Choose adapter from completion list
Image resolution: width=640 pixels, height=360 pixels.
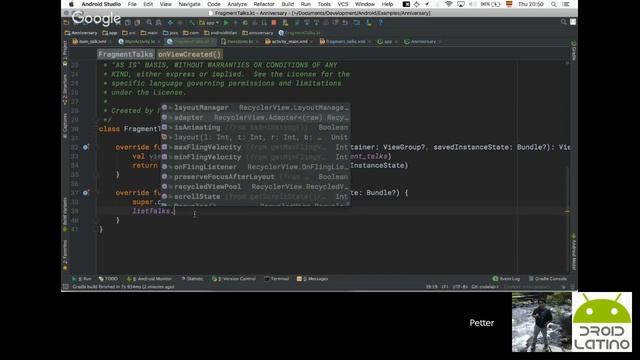(x=255, y=118)
